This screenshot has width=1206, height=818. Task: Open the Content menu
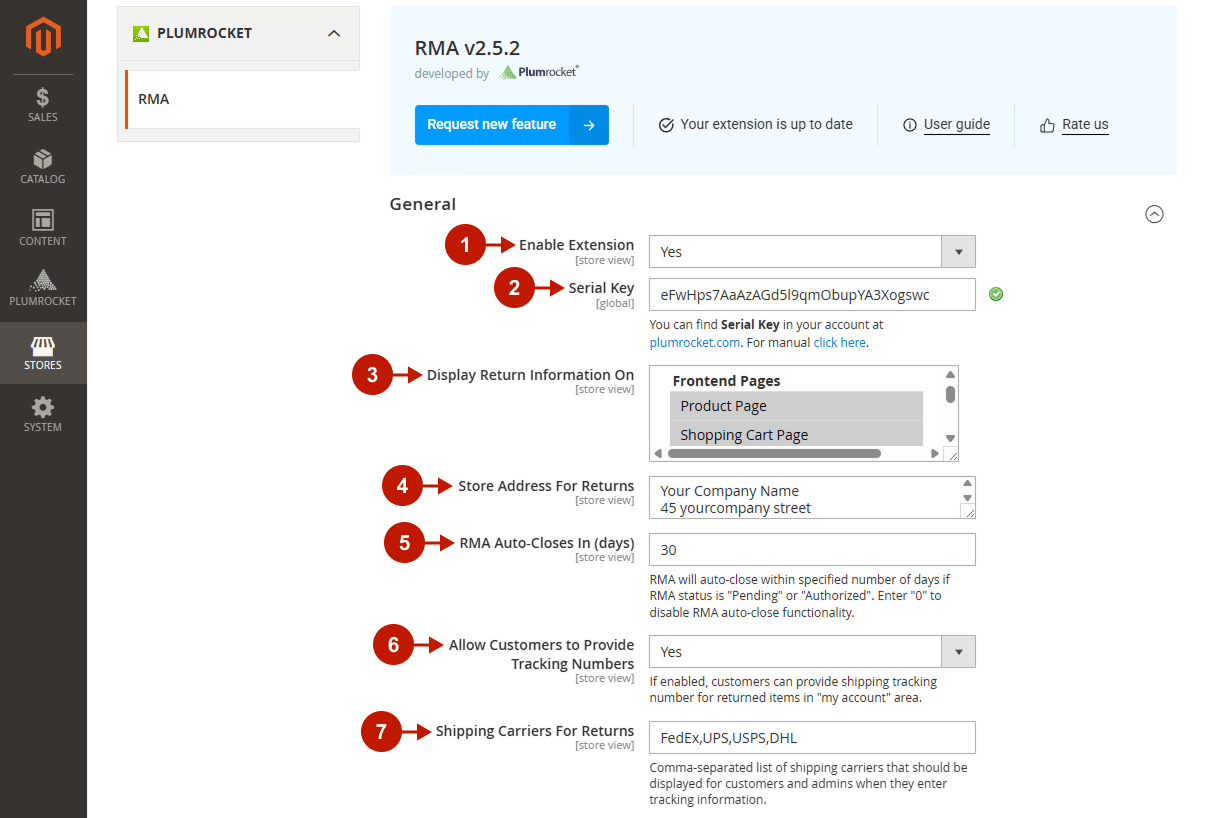(43, 229)
